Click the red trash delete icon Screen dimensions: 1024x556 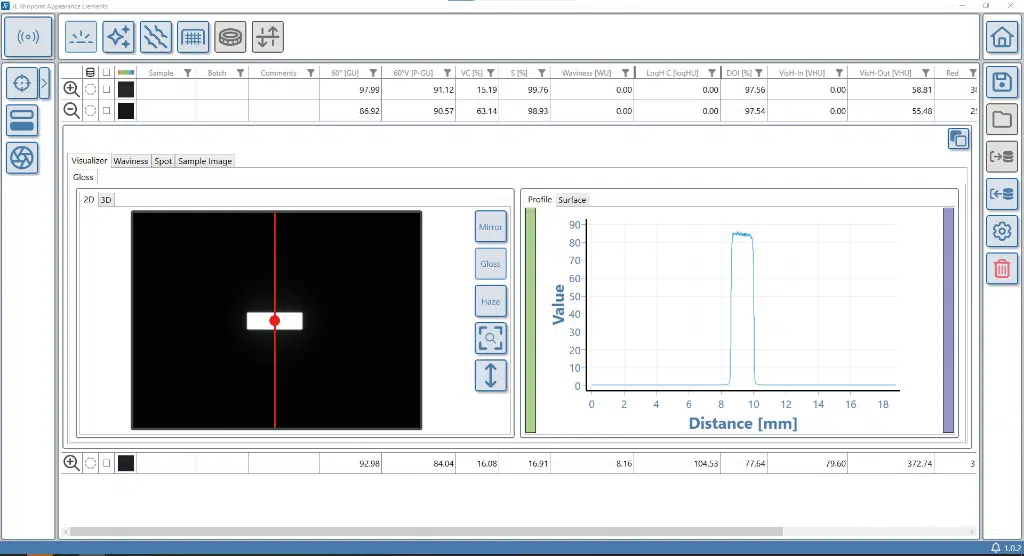[x=1000, y=268]
